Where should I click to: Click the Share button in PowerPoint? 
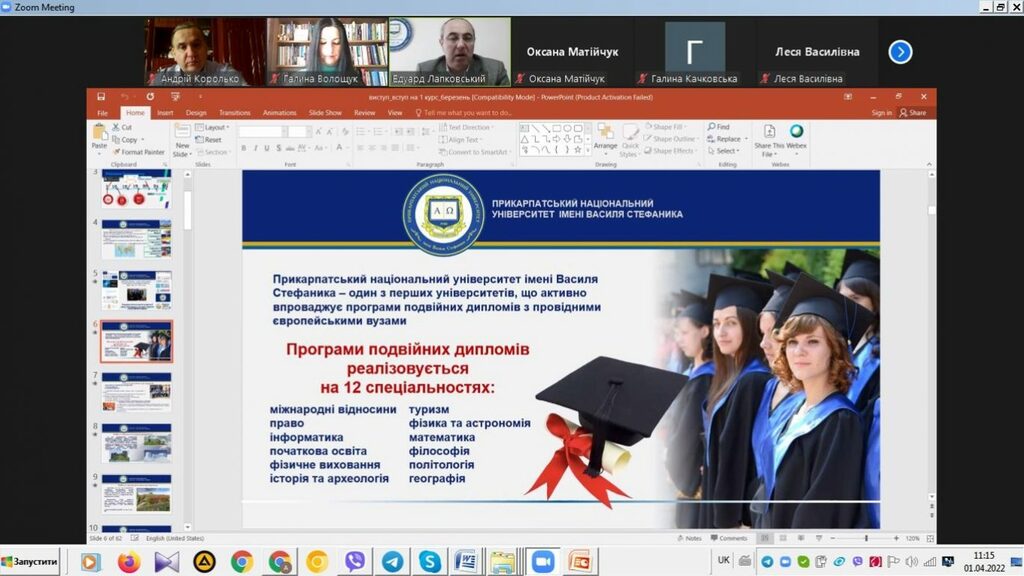click(x=913, y=113)
